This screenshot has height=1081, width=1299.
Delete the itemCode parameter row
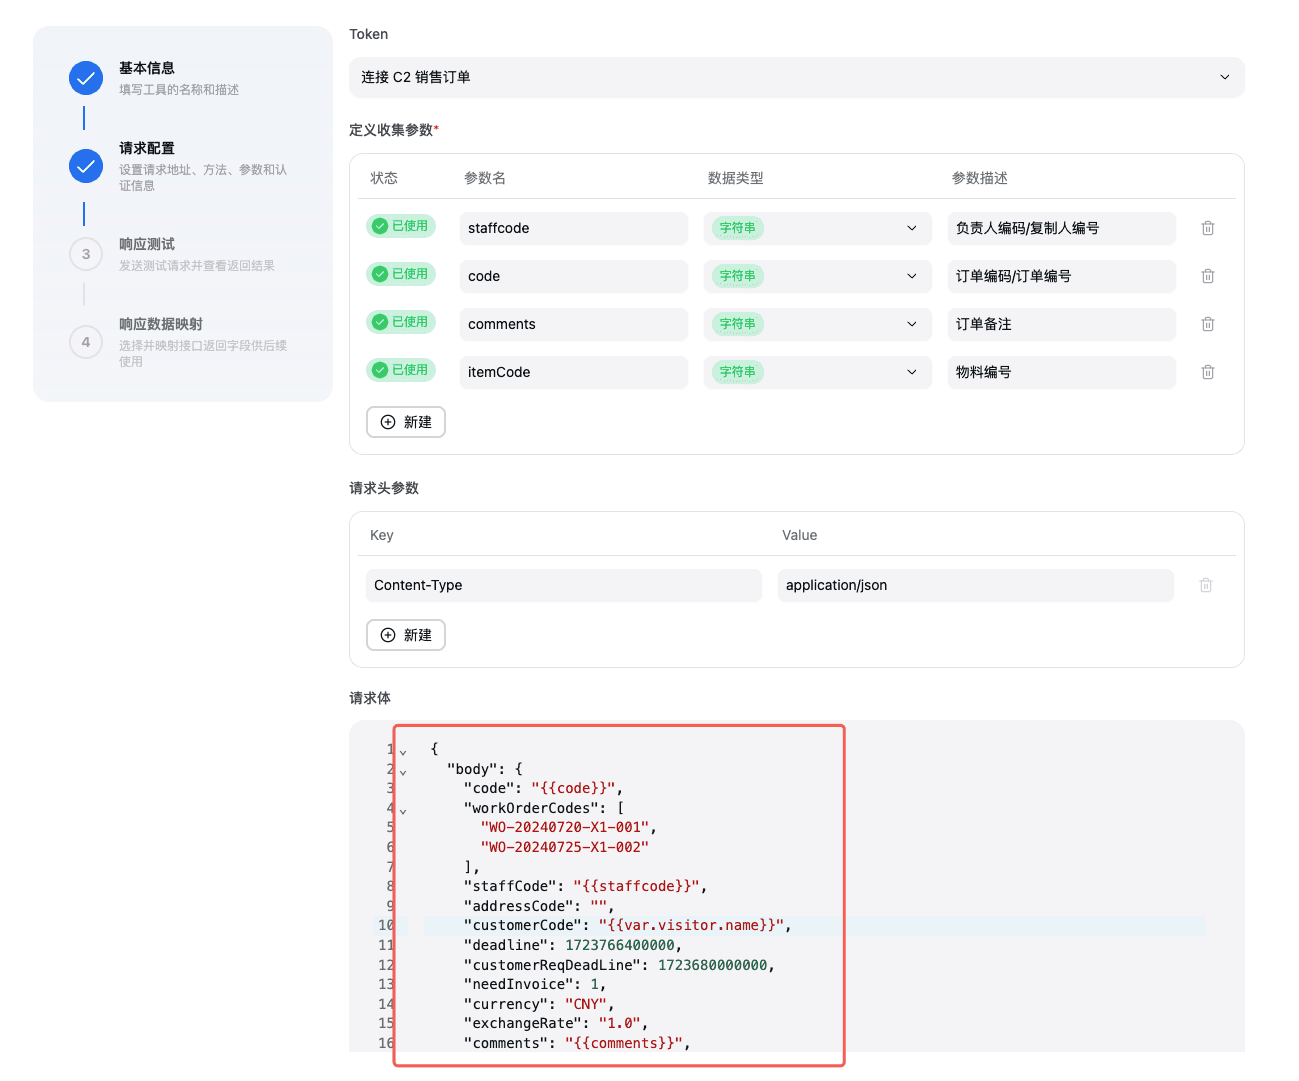click(x=1207, y=372)
